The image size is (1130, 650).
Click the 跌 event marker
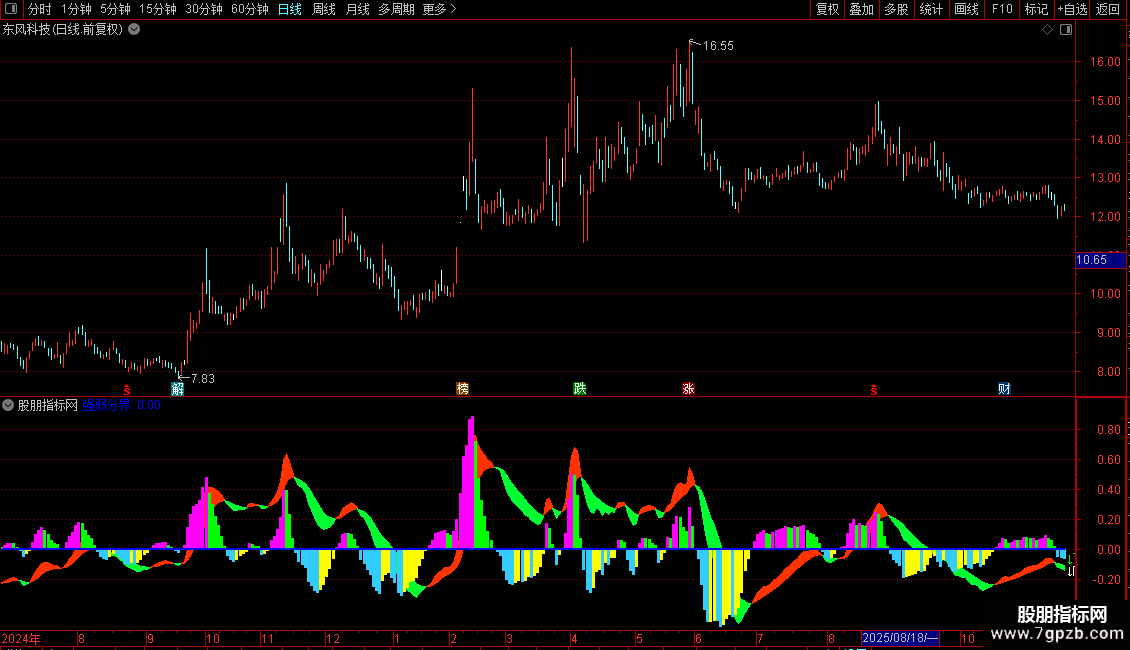click(x=579, y=389)
